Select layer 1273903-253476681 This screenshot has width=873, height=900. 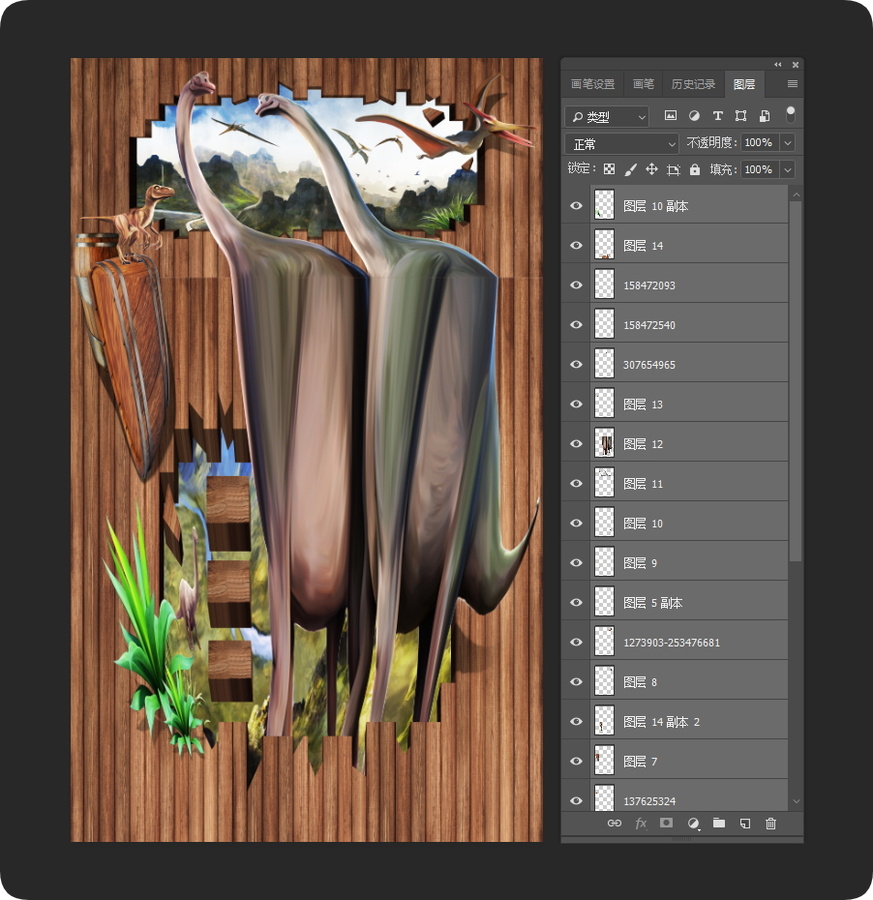point(689,642)
